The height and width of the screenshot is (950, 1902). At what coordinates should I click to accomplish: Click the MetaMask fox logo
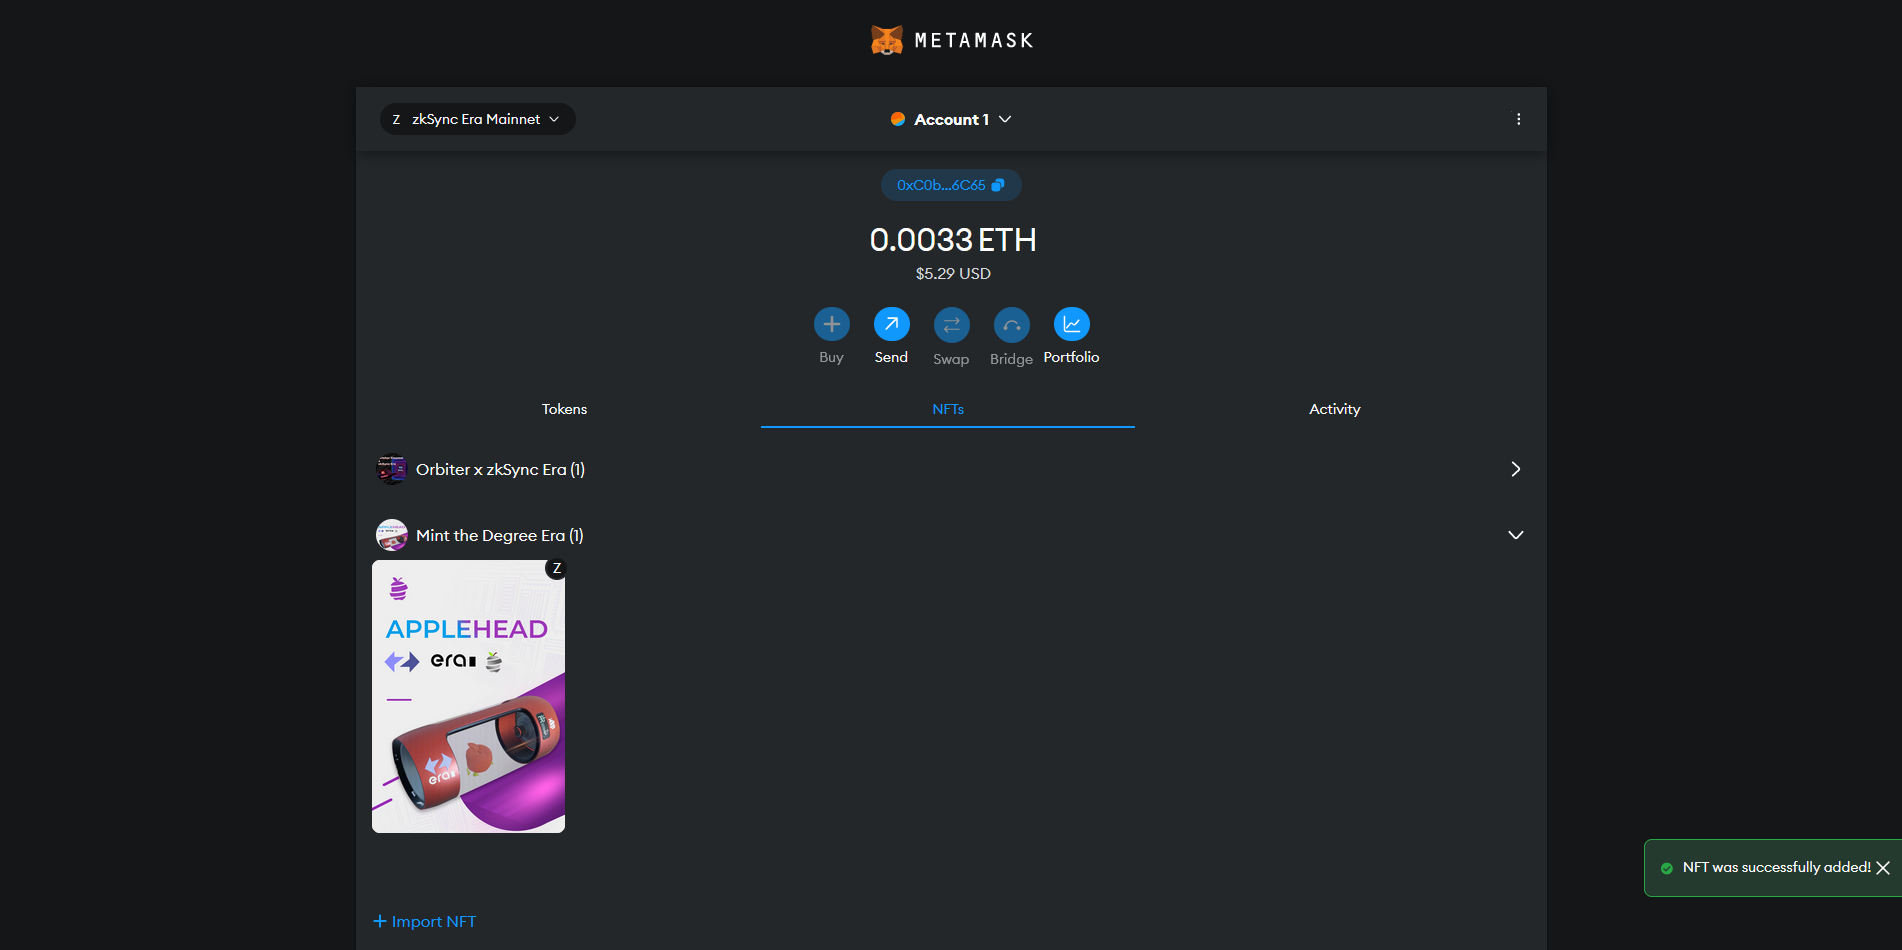click(886, 40)
